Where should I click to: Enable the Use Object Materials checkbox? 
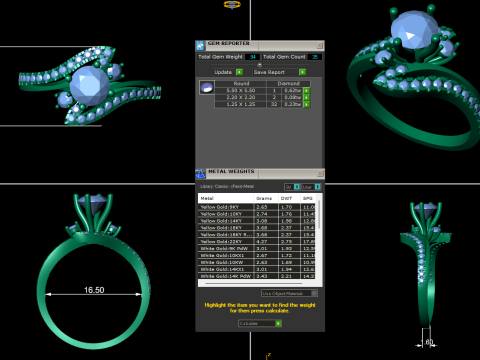pos(314,293)
